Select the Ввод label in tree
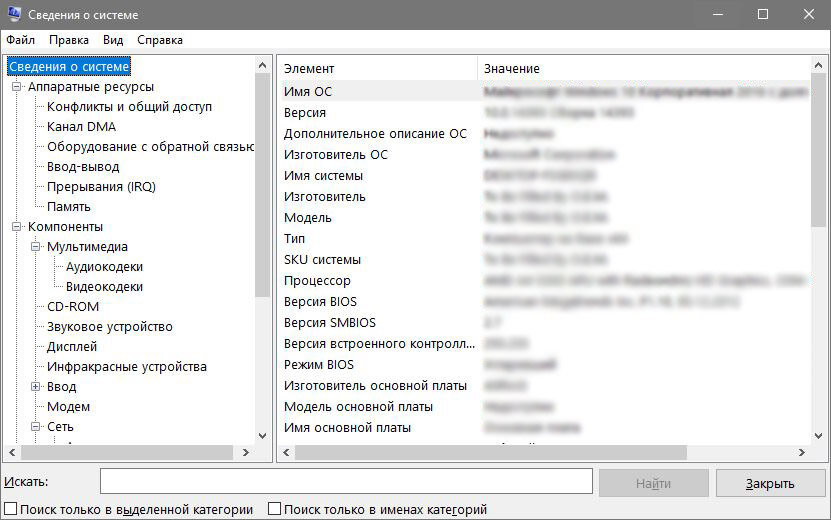 point(61,386)
